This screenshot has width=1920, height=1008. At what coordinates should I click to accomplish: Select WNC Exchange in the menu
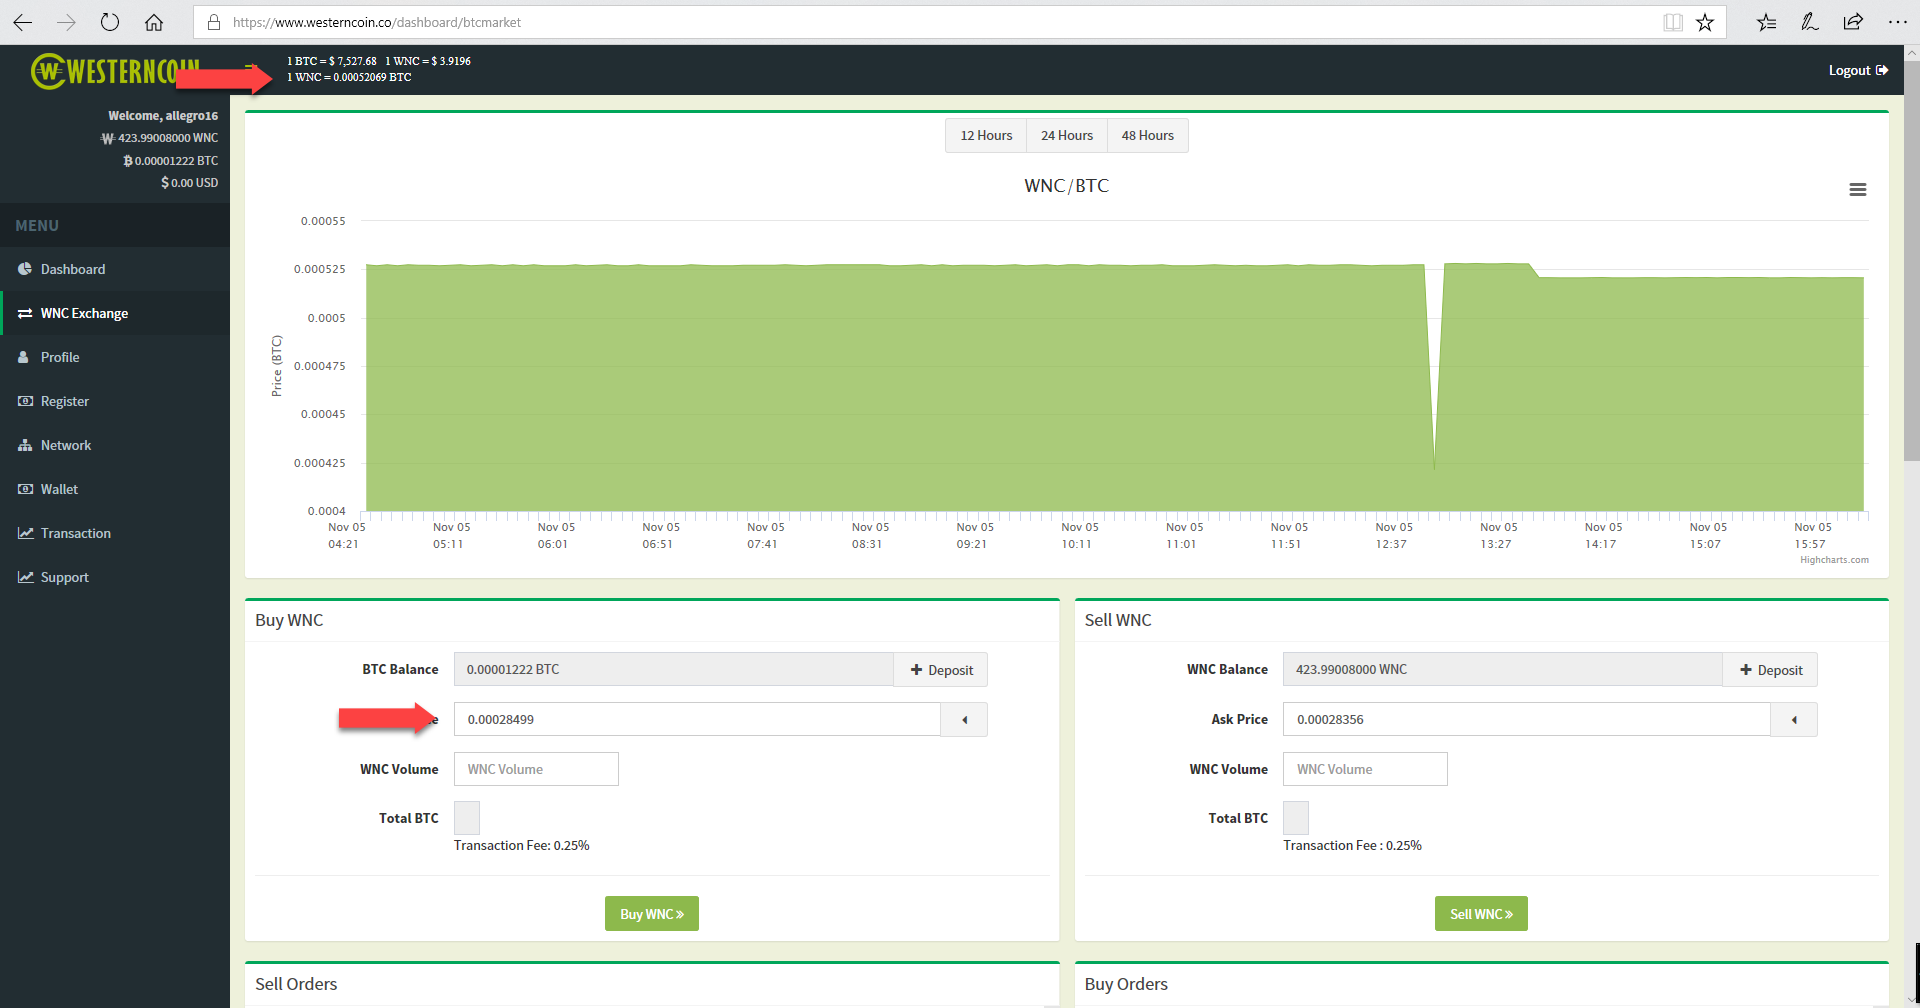point(115,313)
